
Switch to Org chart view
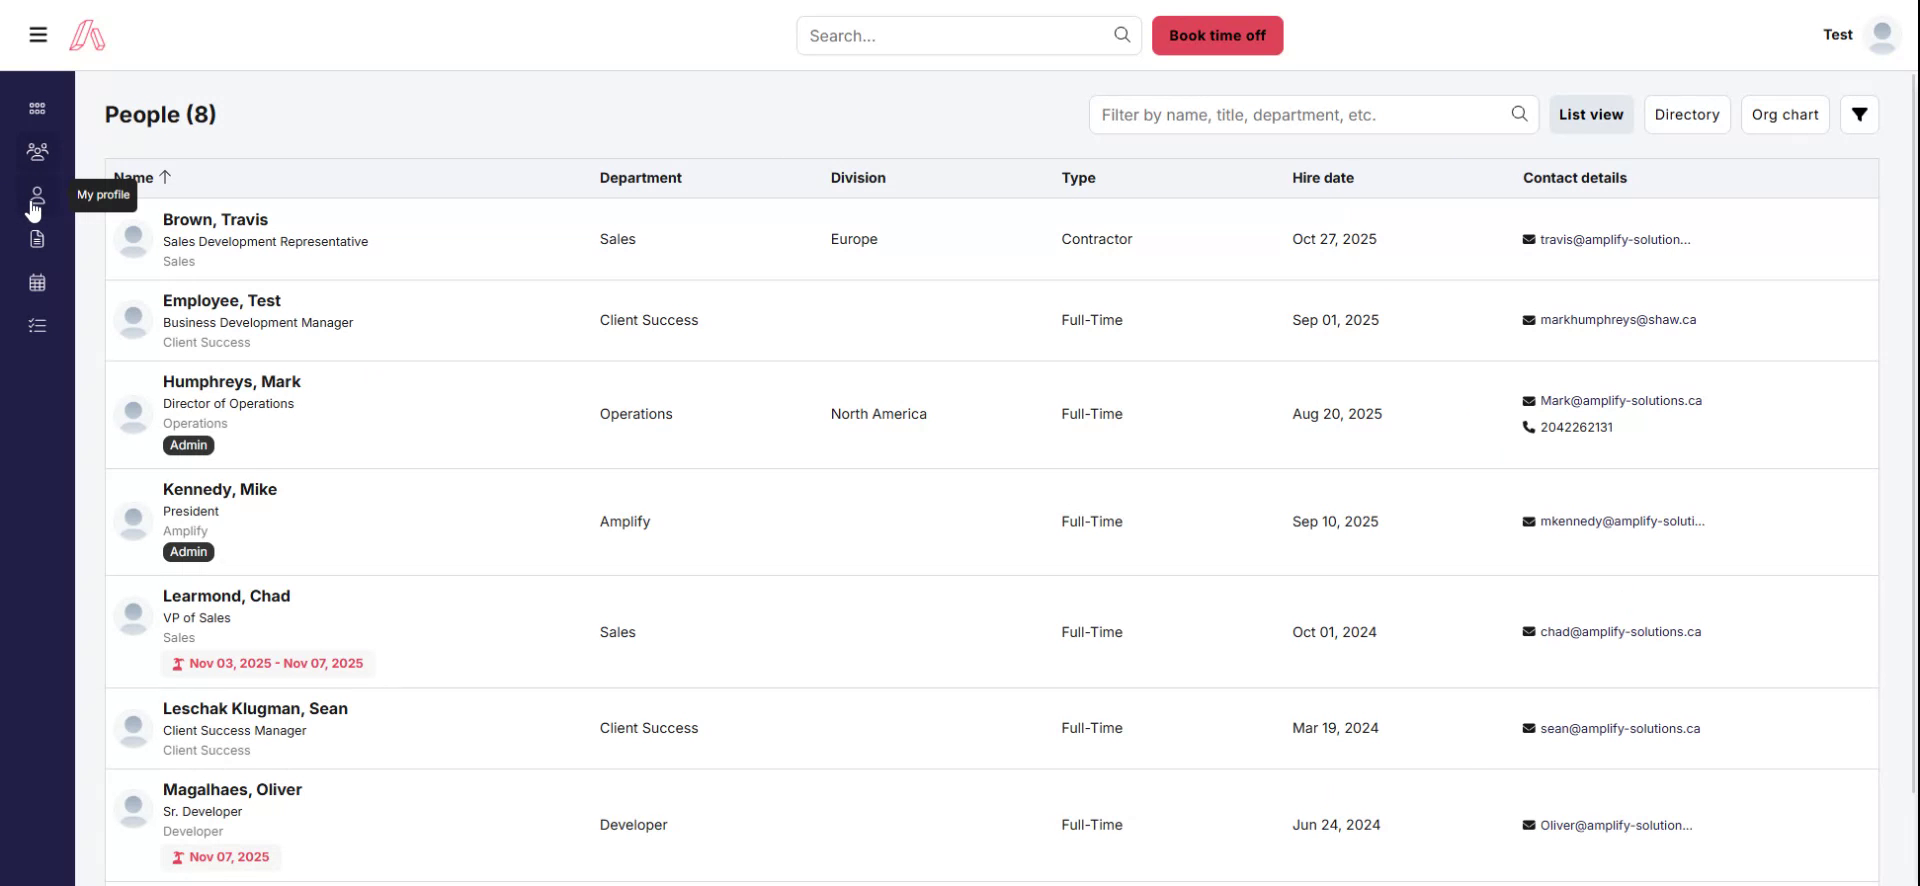click(1785, 115)
